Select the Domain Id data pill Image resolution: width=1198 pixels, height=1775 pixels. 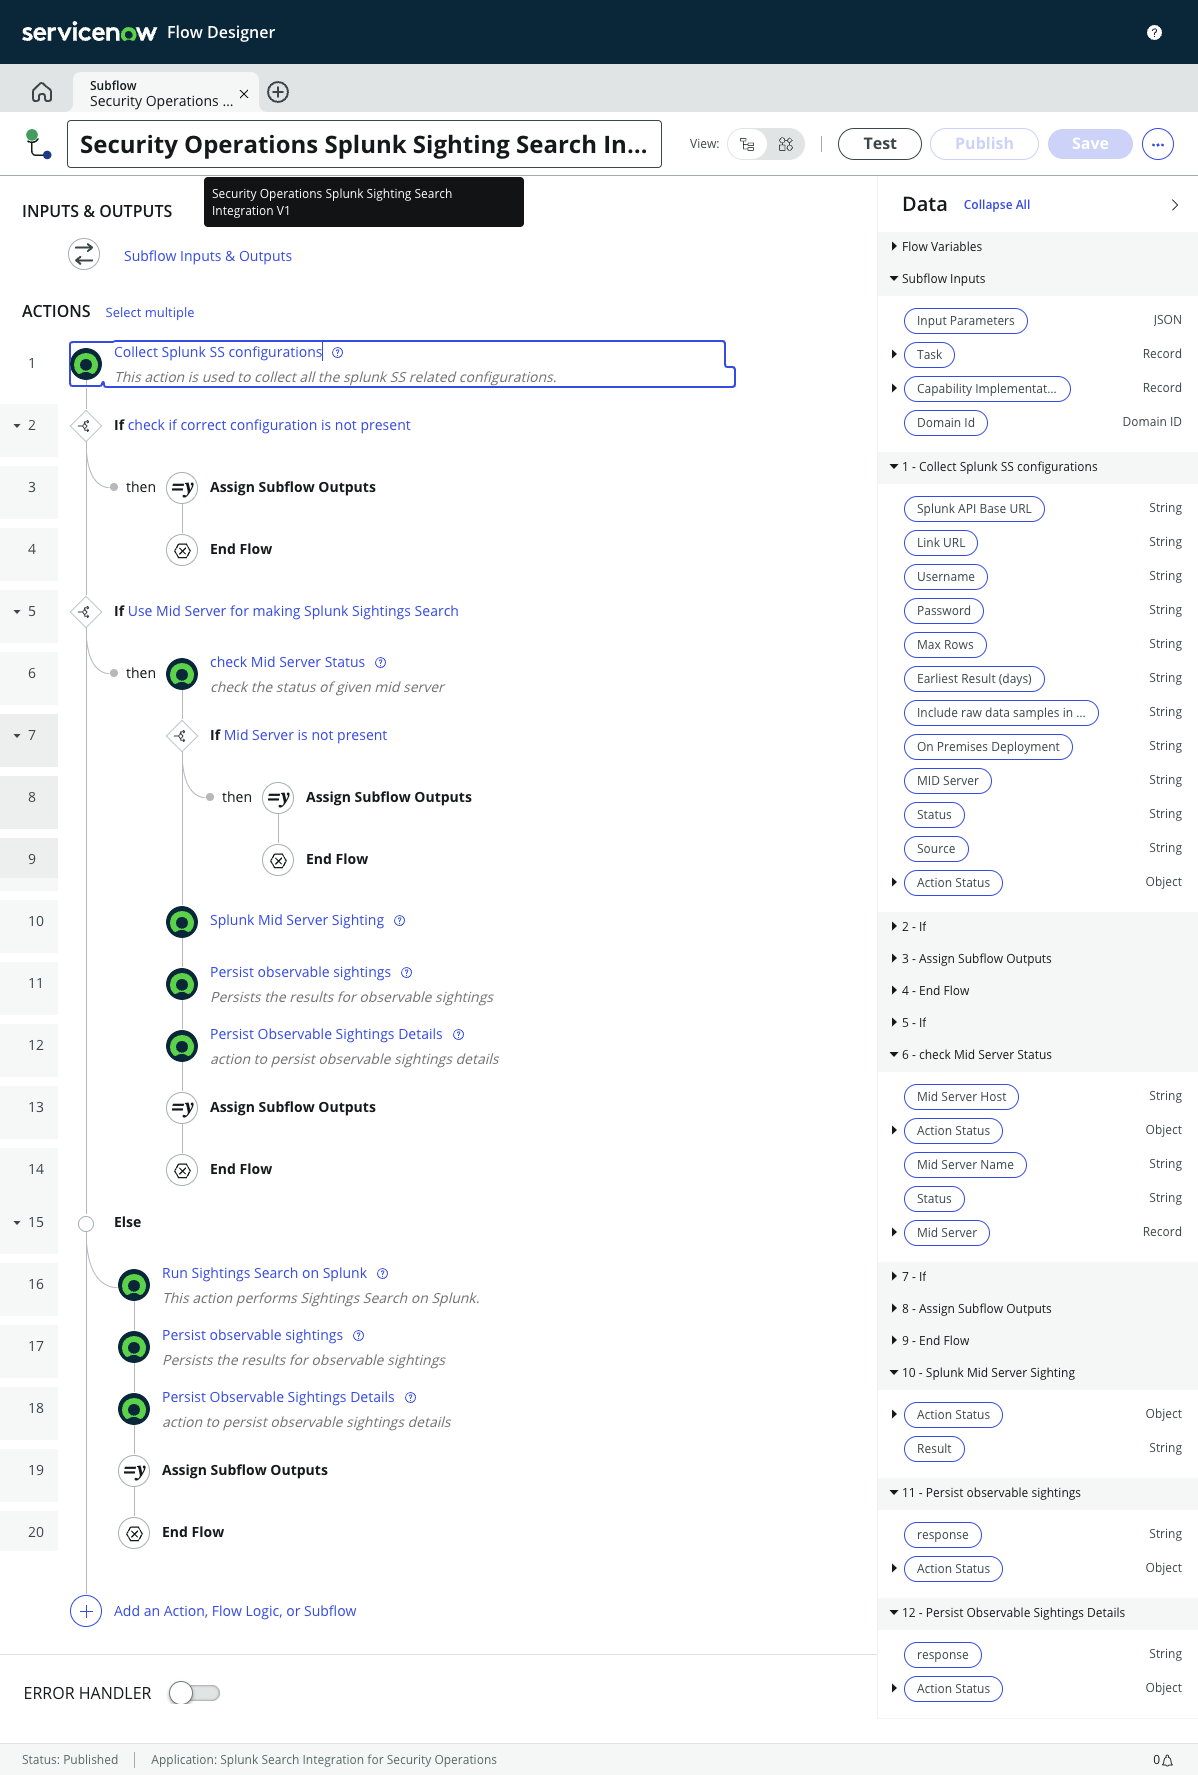[946, 423]
